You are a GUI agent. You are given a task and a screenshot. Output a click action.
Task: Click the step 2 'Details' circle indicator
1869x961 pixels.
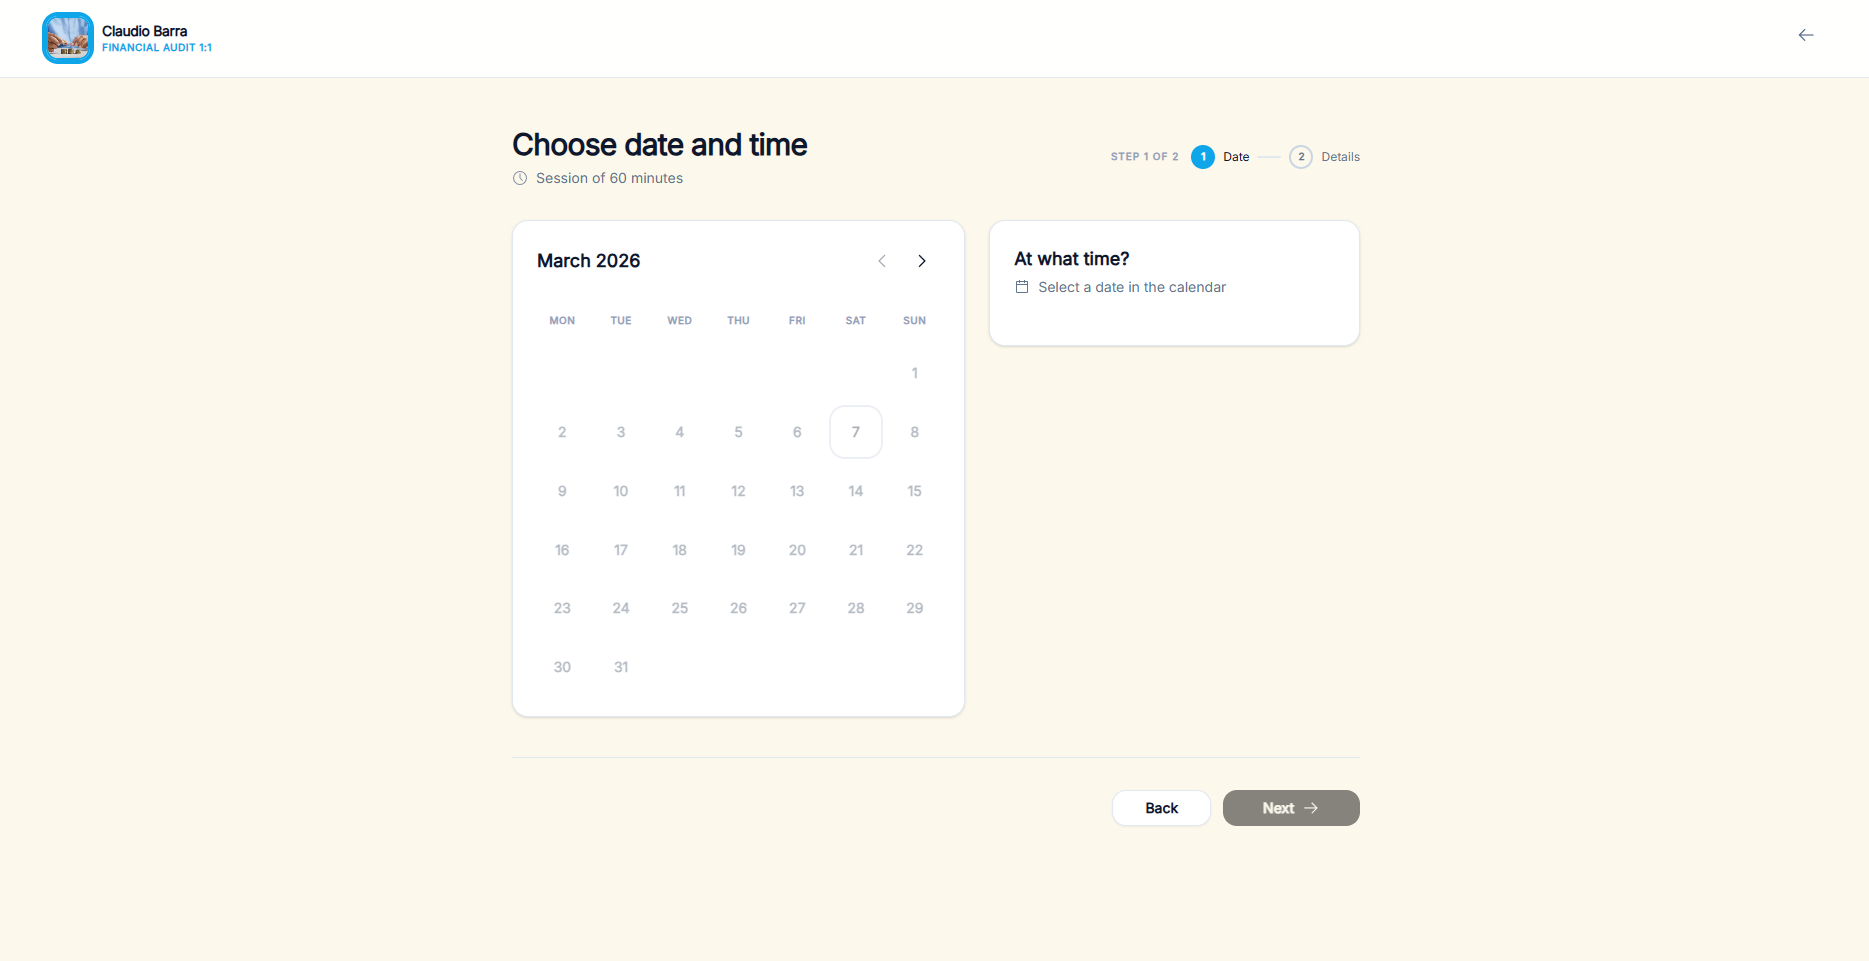[1301, 157]
